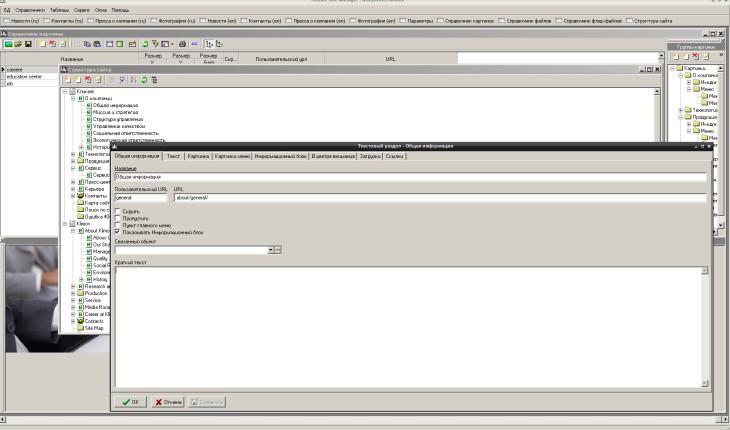This screenshot has height=430, width=730.
Task: Switch to Параметры window button
Action: coord(417,21)
